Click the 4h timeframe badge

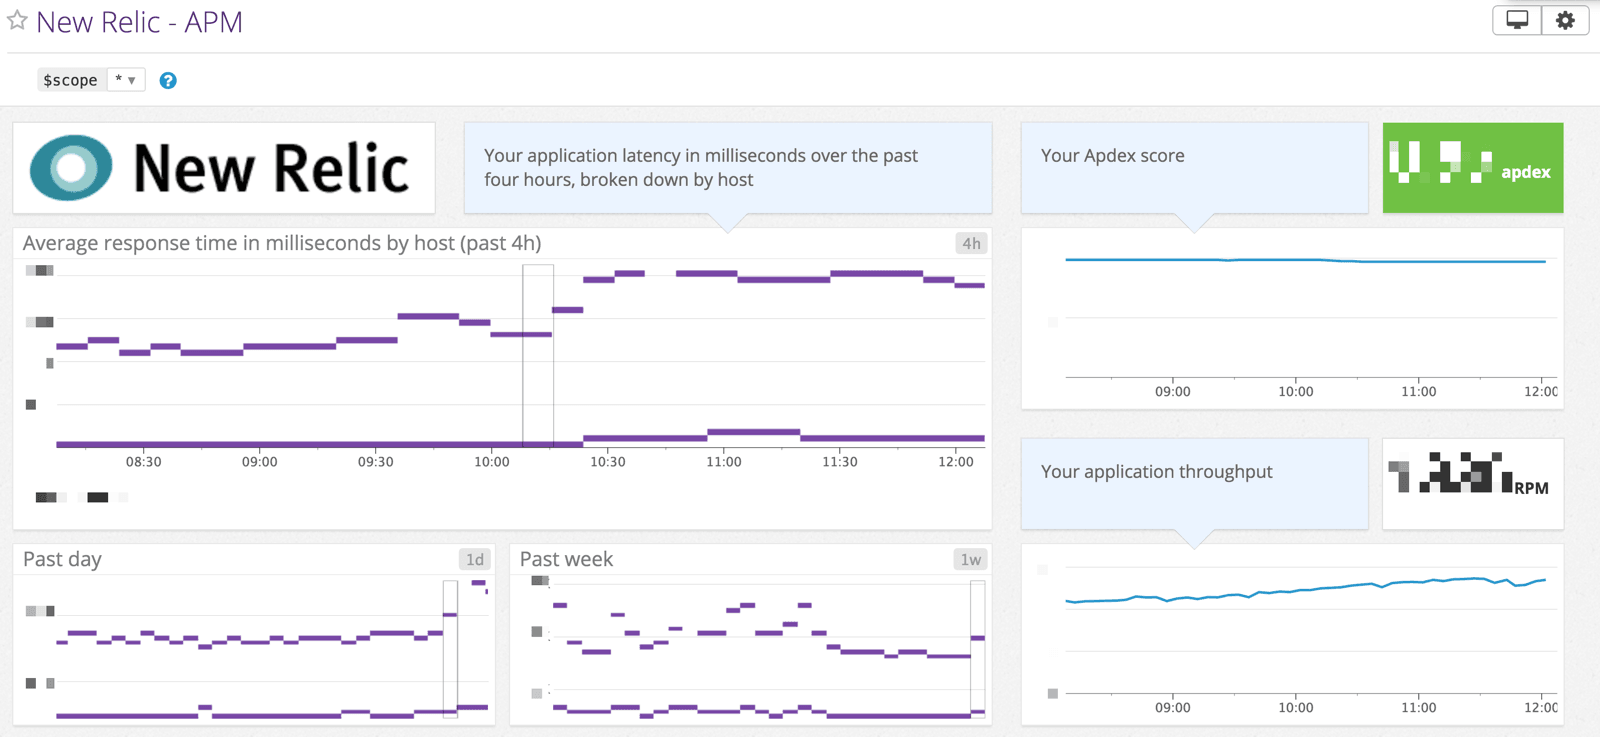click(x=970, y=243)
